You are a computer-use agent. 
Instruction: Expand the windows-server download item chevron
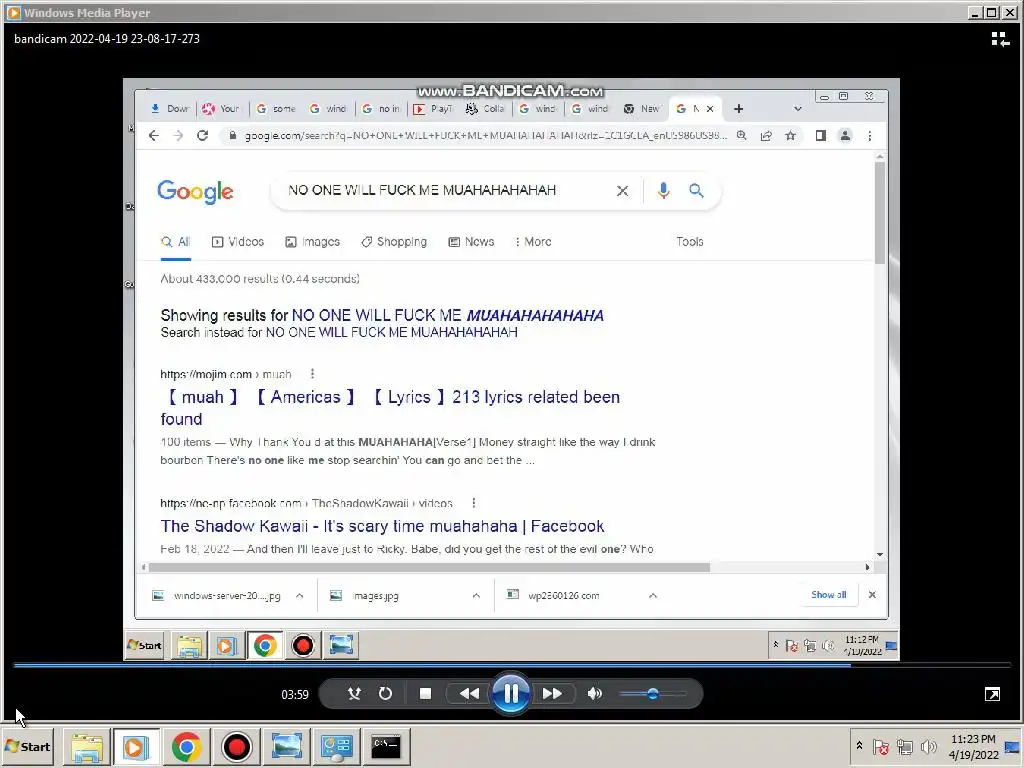[x=299, y=596]
